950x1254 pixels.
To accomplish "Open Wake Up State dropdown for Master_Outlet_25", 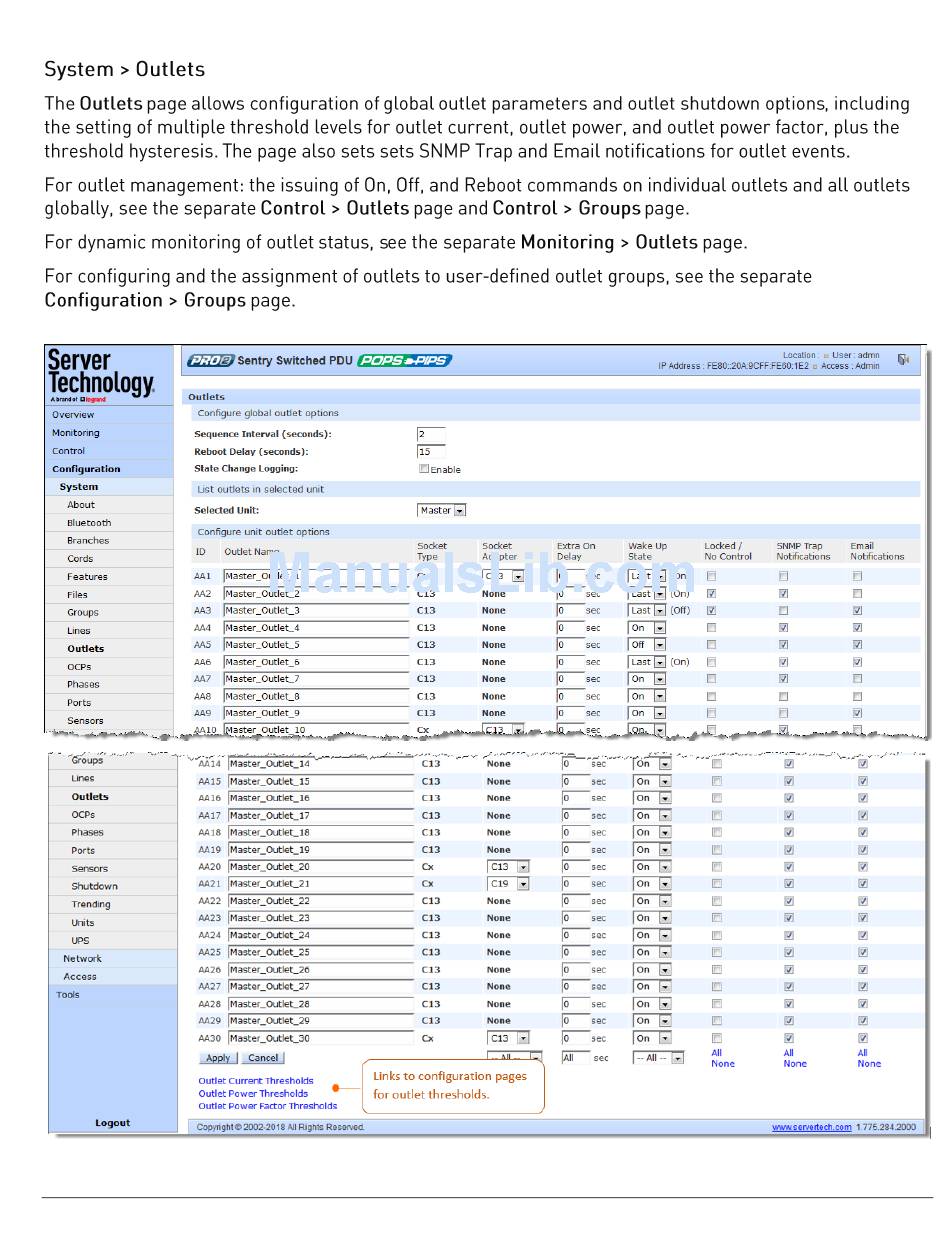I will (652, 953).
